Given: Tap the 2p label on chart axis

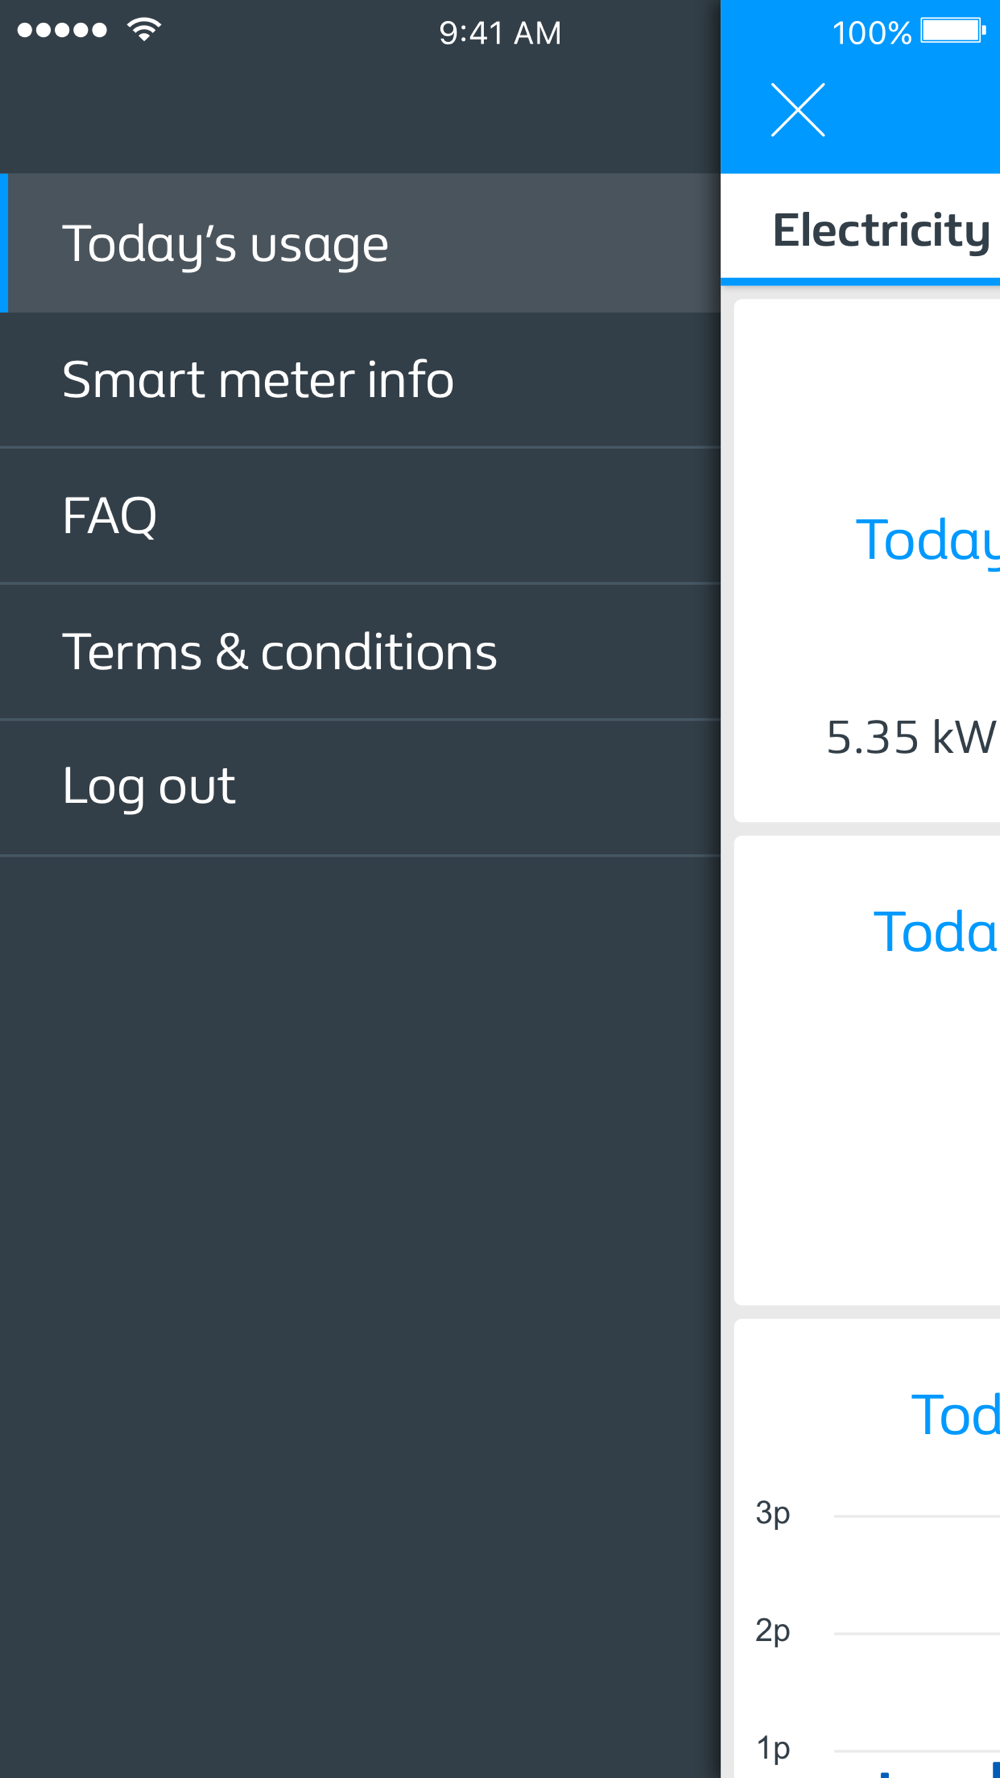Looking at the screenshot, I should 773,1631.
